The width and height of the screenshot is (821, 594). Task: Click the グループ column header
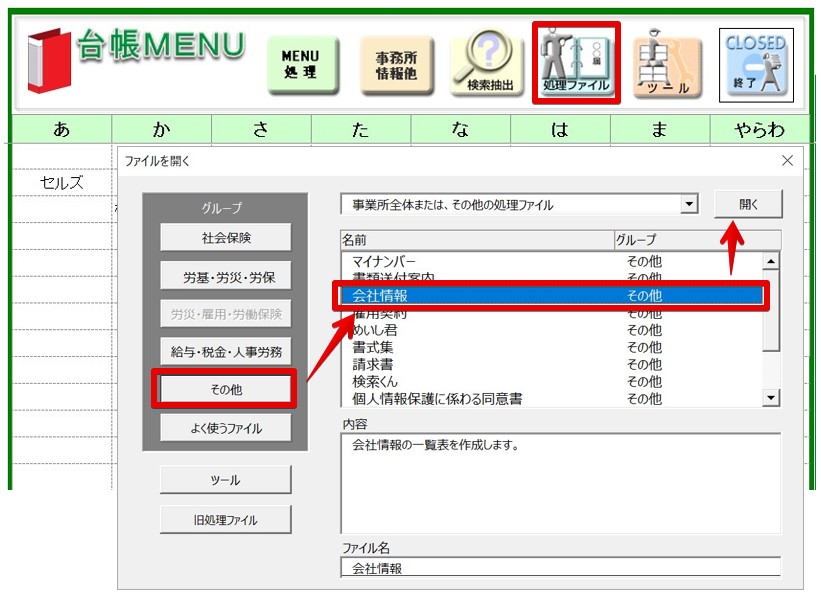click(x=697, y=240)
